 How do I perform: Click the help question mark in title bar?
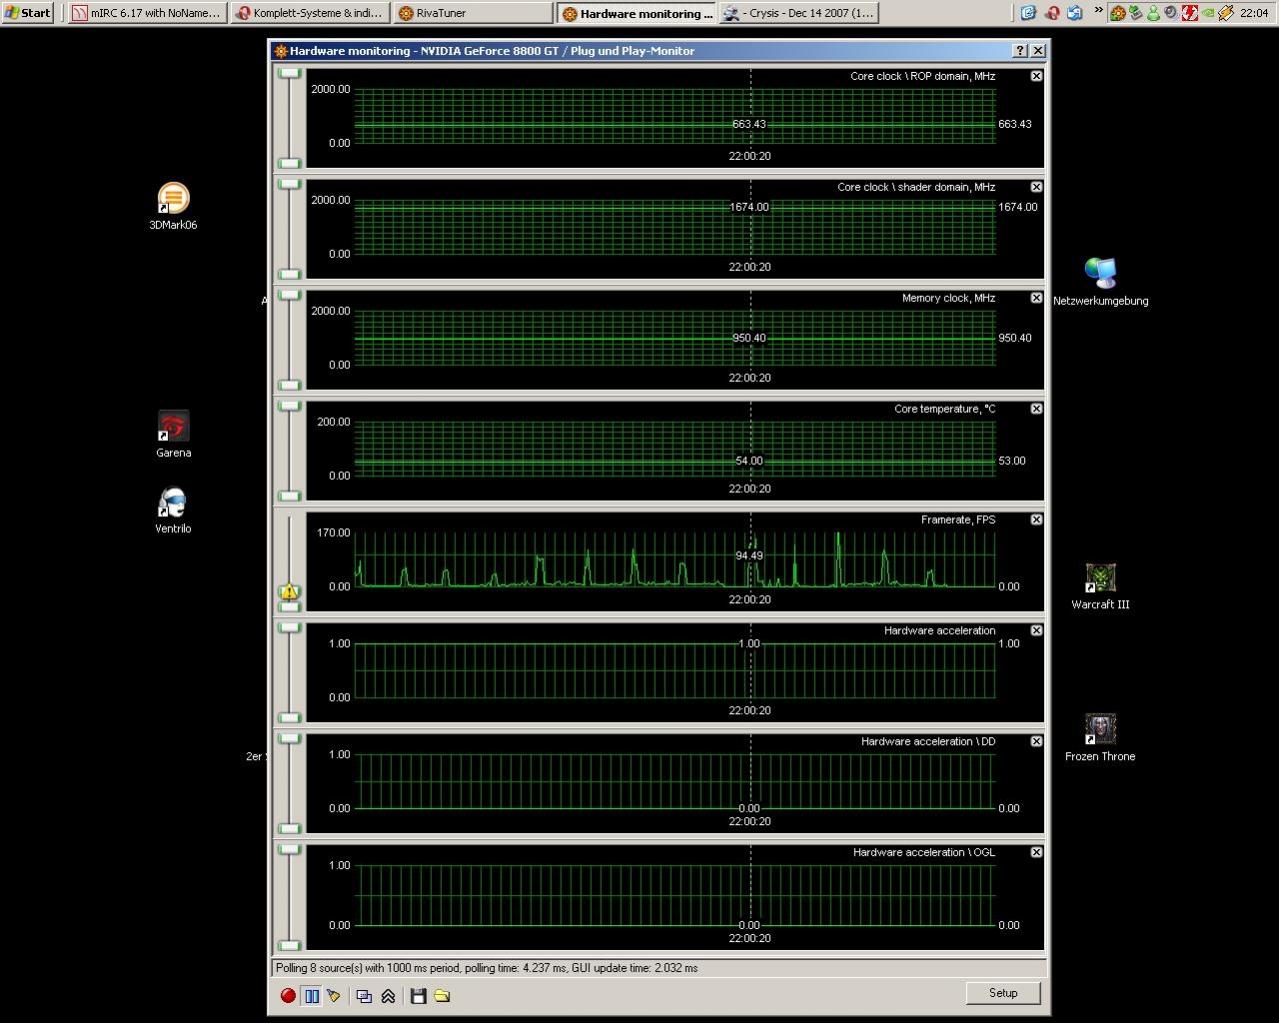(x=1020, y=51)
